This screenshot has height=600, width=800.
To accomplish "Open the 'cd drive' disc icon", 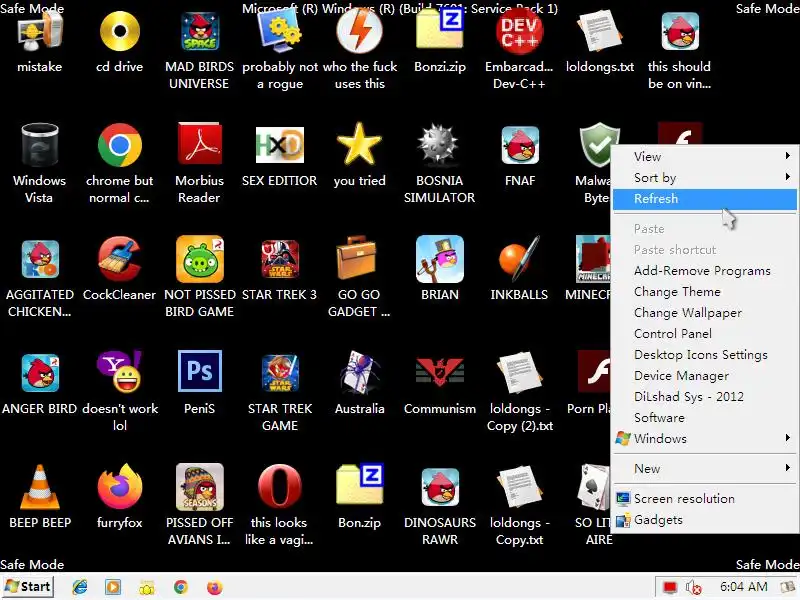I will (119, 32).
